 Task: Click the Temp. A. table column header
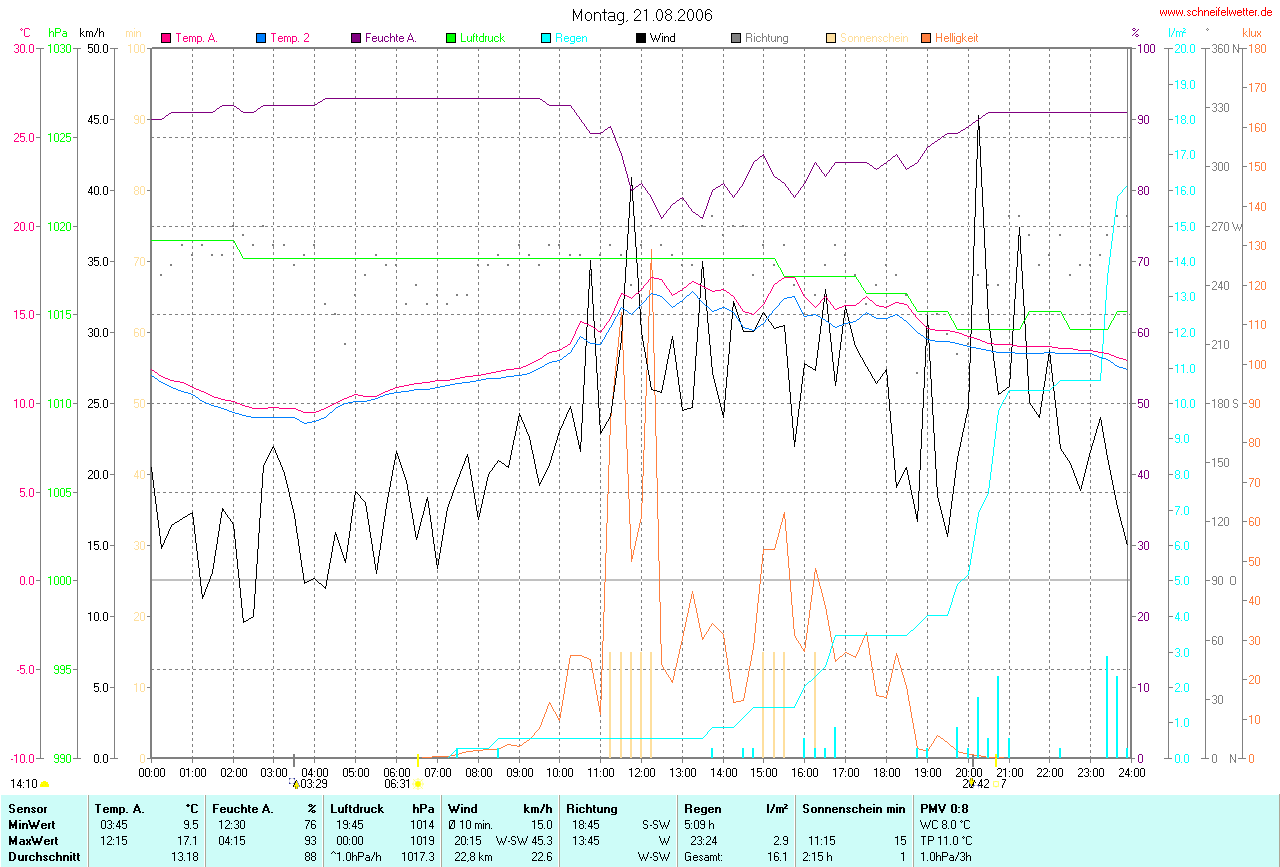point(119,808)
